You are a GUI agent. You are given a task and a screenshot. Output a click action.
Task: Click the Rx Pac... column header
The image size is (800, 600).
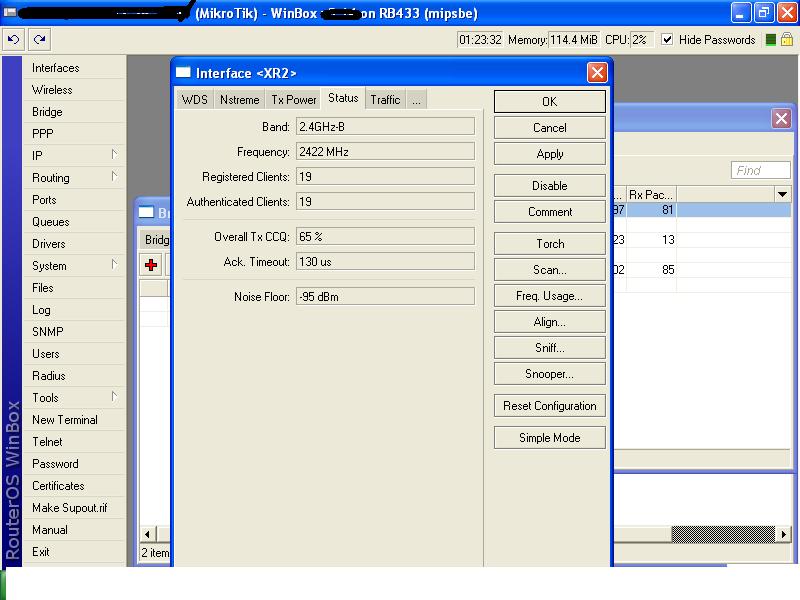coord(651,194)
